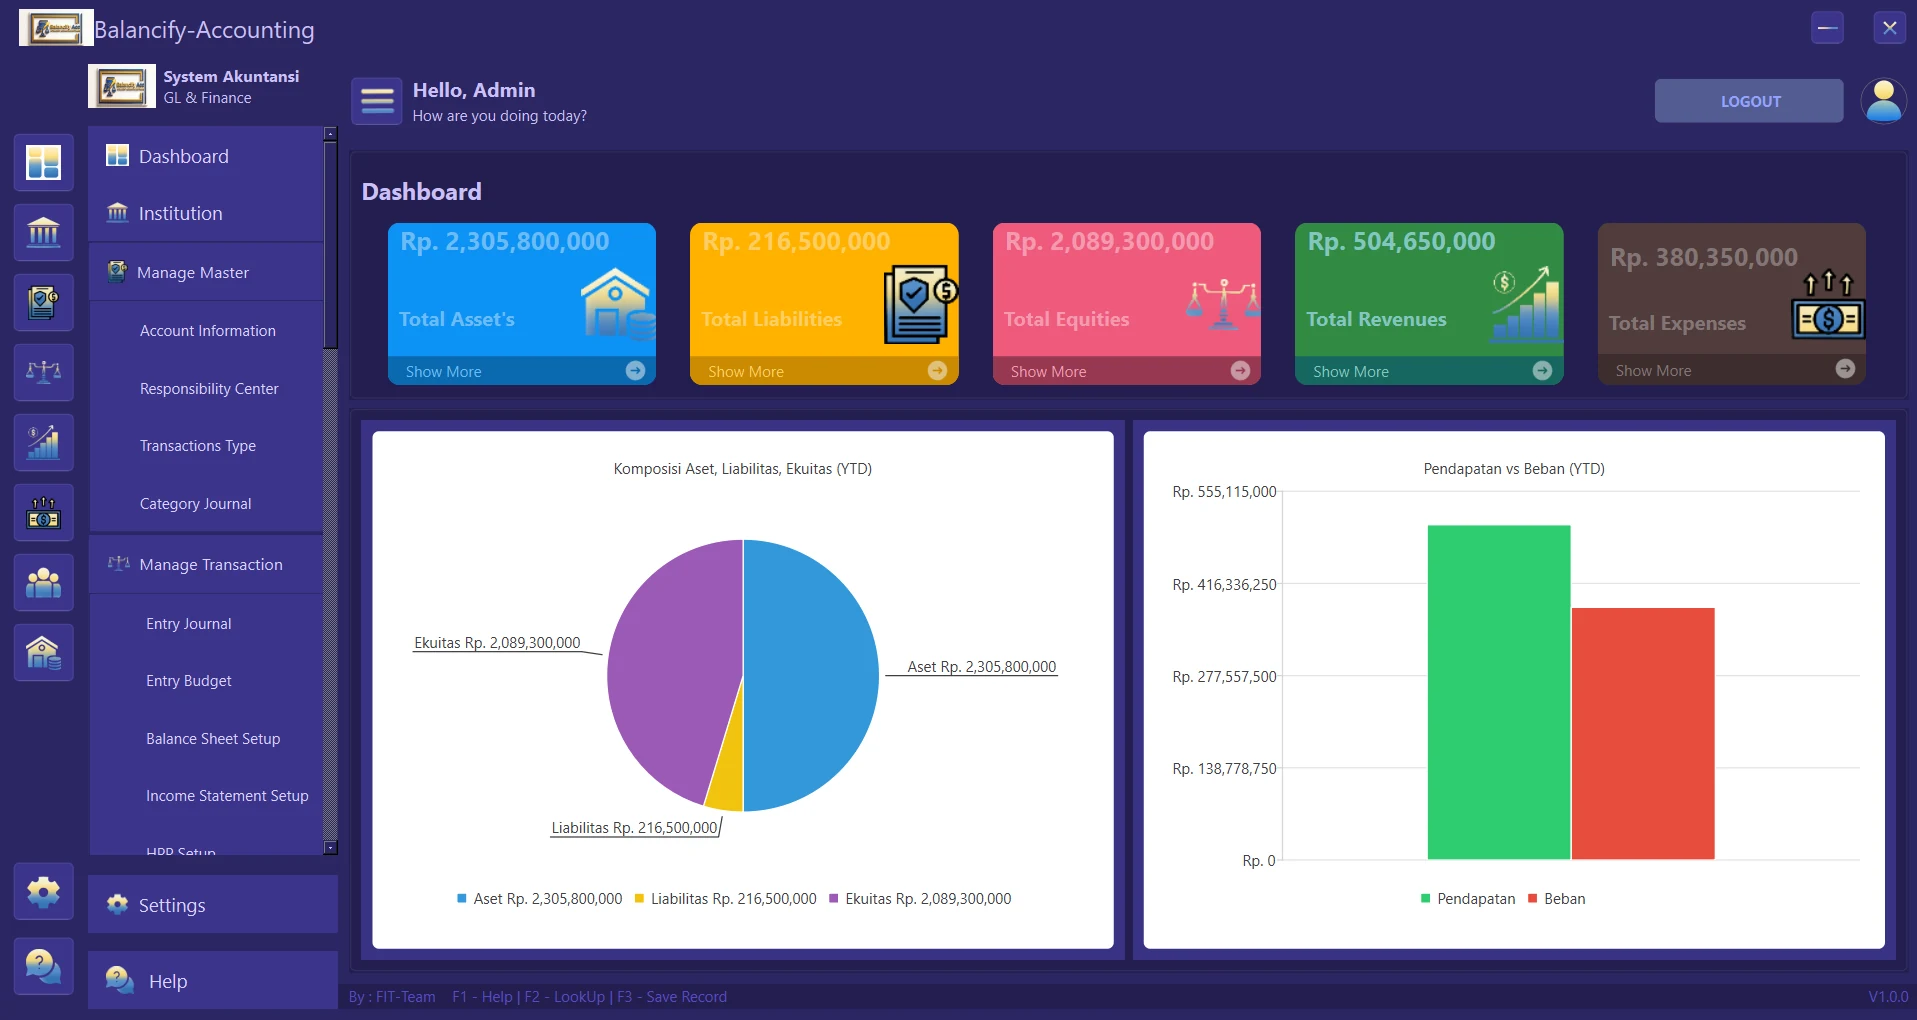The image size is (1917, 1020).
Task: Click the dashboard icon in left icon strip
Action: coord(43,162)
